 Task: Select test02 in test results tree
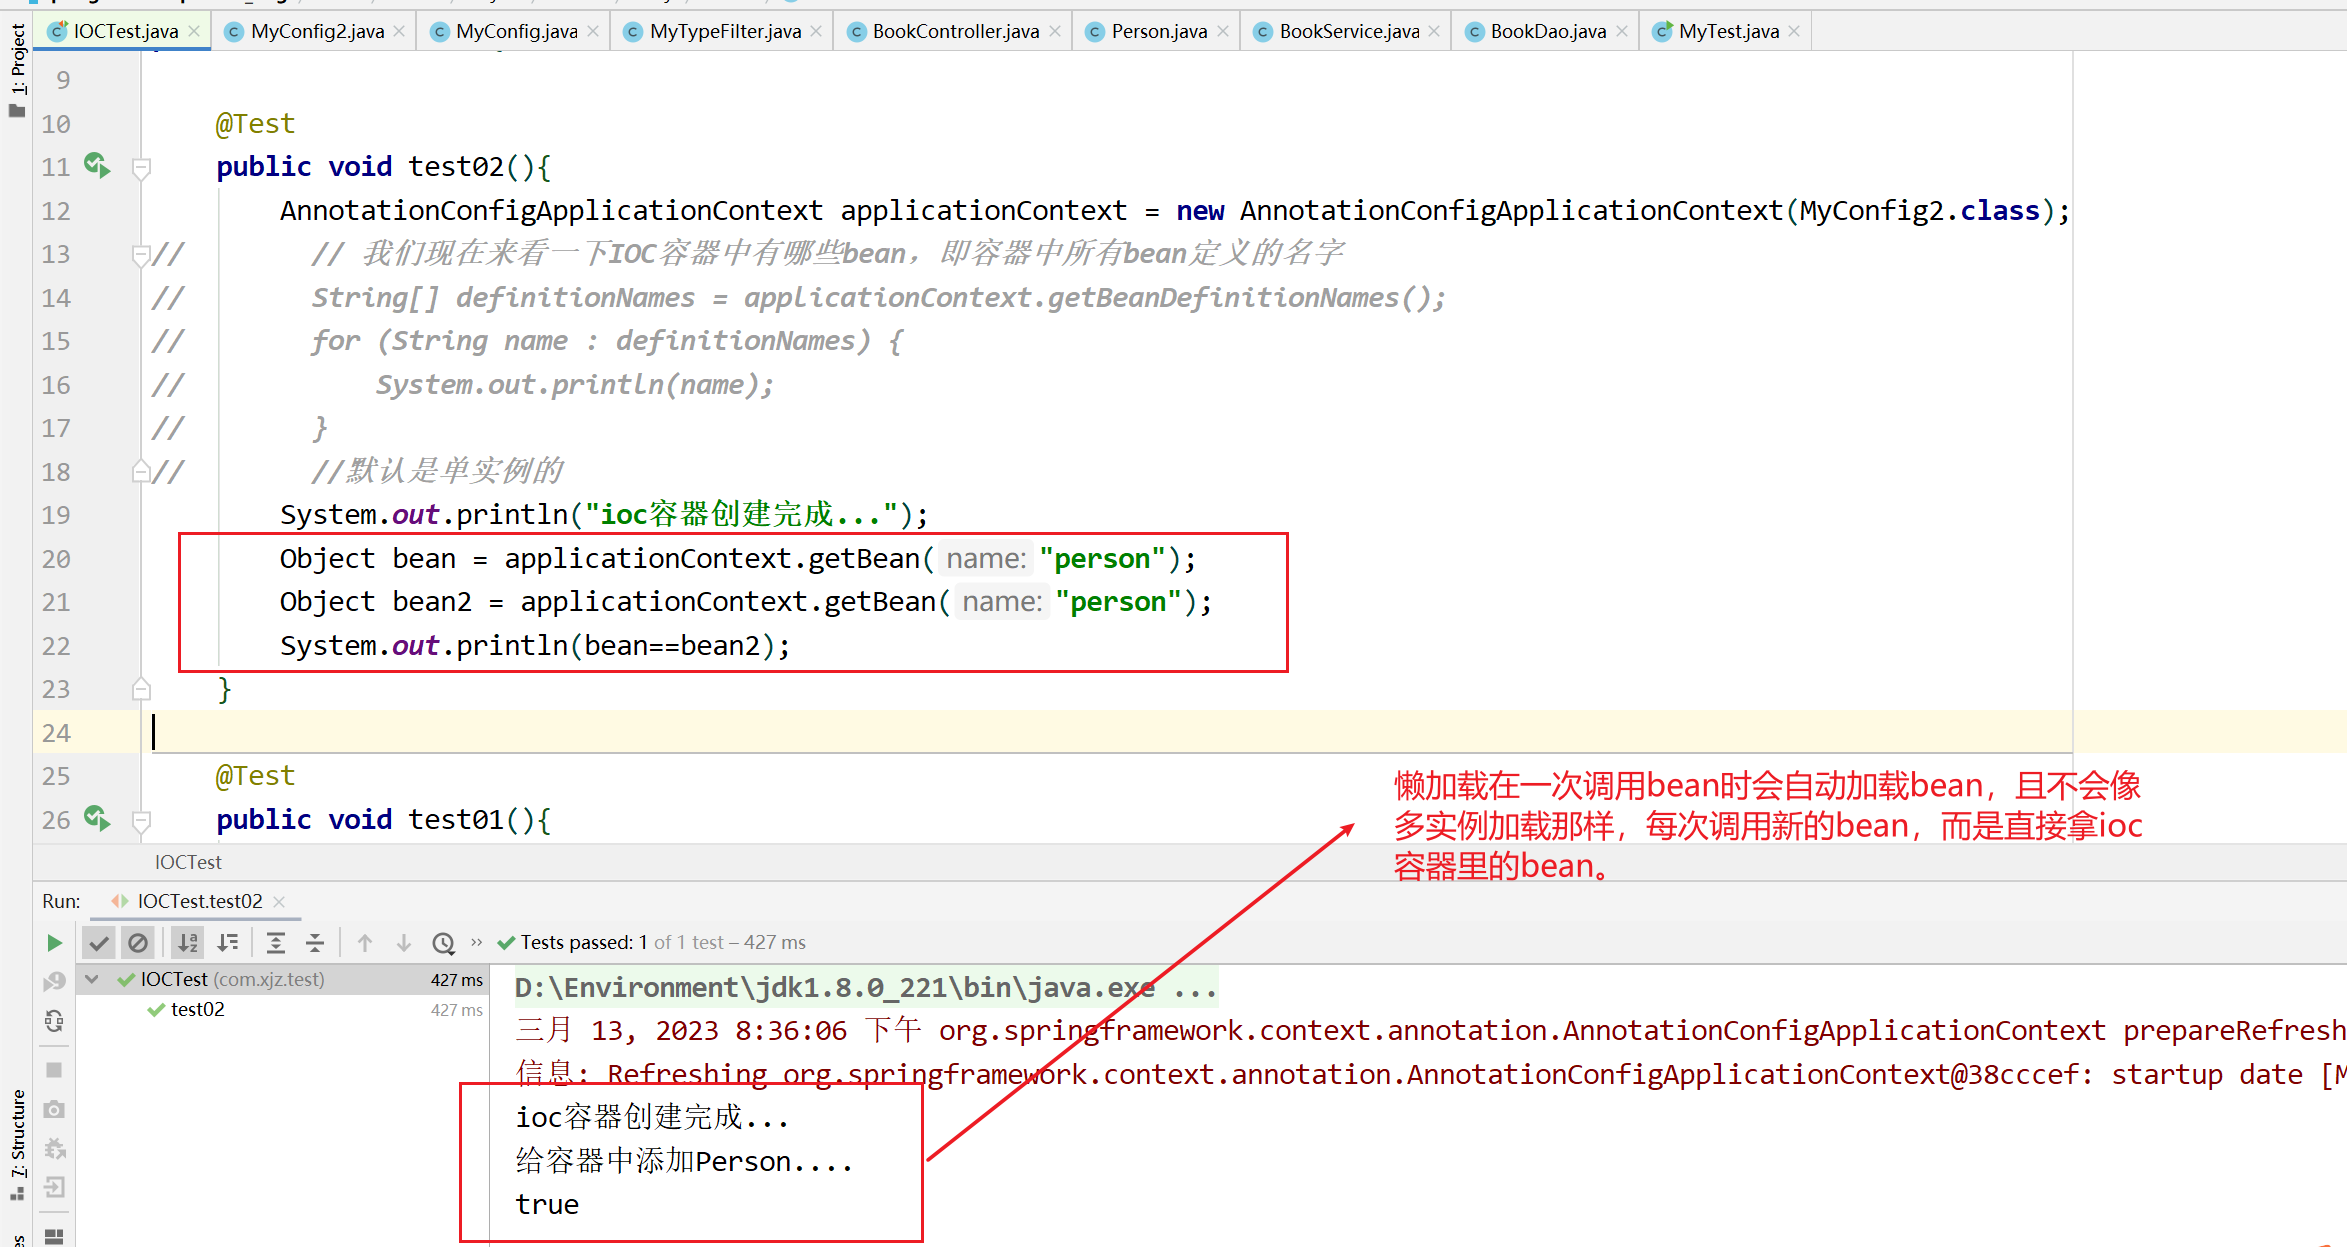pos(197,1010)
